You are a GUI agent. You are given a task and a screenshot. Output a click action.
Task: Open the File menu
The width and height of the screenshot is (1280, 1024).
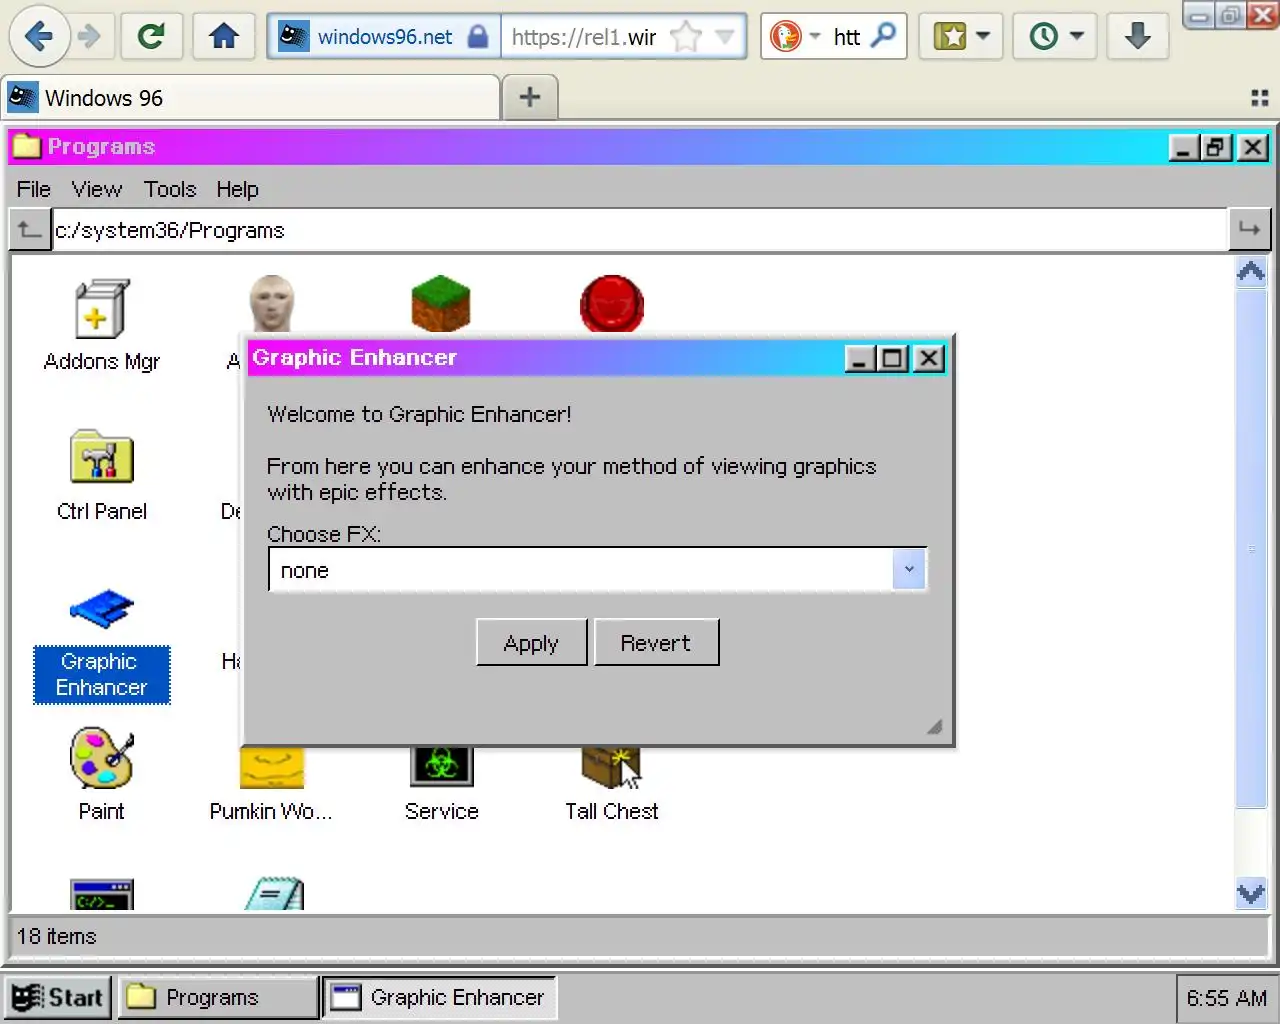pos(33,189)
